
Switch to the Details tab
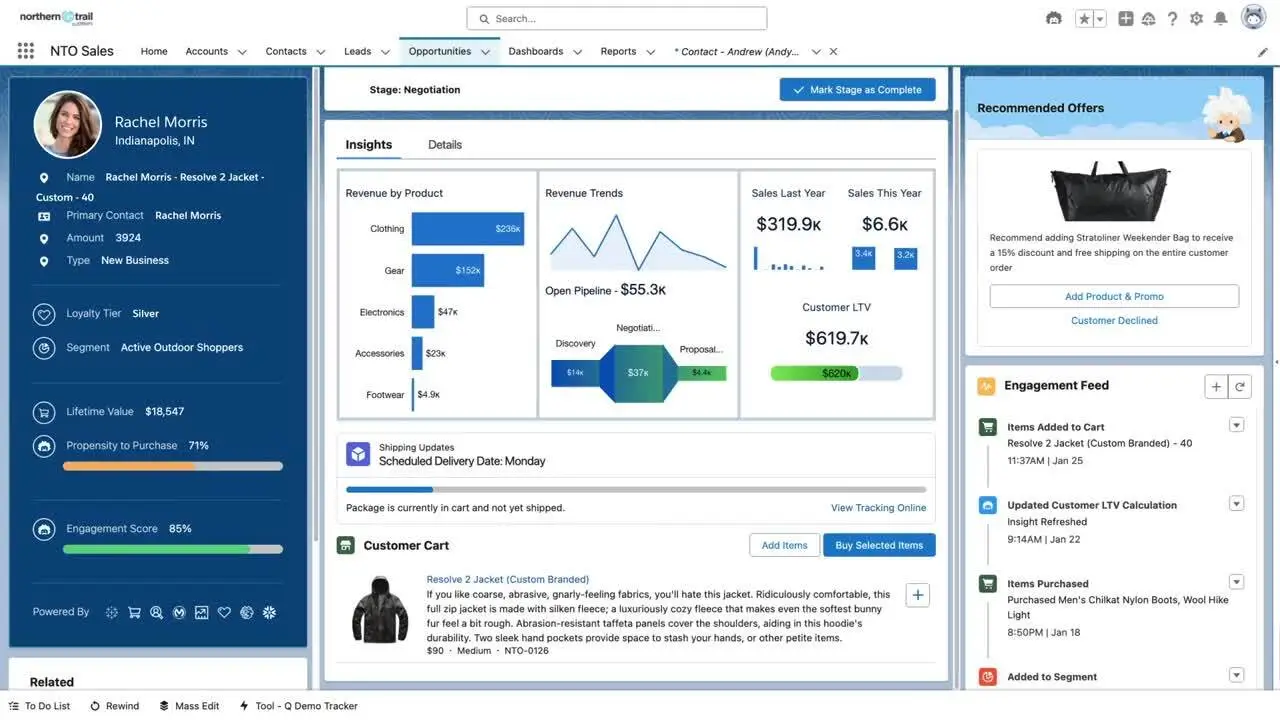tap(443, 143)
